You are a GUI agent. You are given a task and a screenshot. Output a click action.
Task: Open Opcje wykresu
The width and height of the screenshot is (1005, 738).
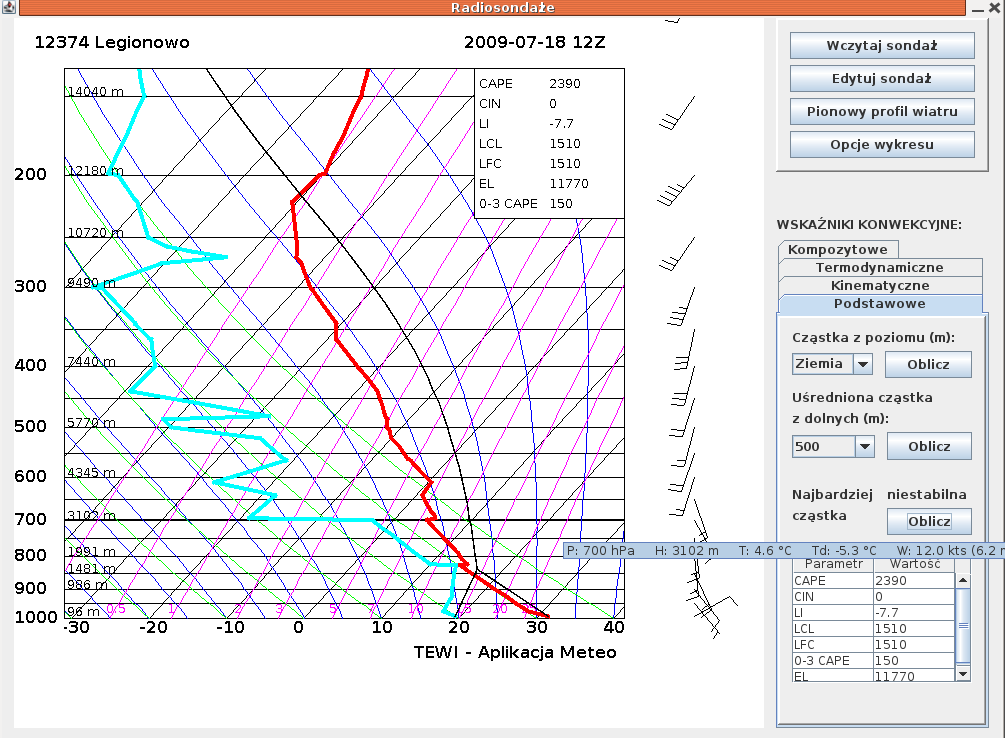click(882, 145)
